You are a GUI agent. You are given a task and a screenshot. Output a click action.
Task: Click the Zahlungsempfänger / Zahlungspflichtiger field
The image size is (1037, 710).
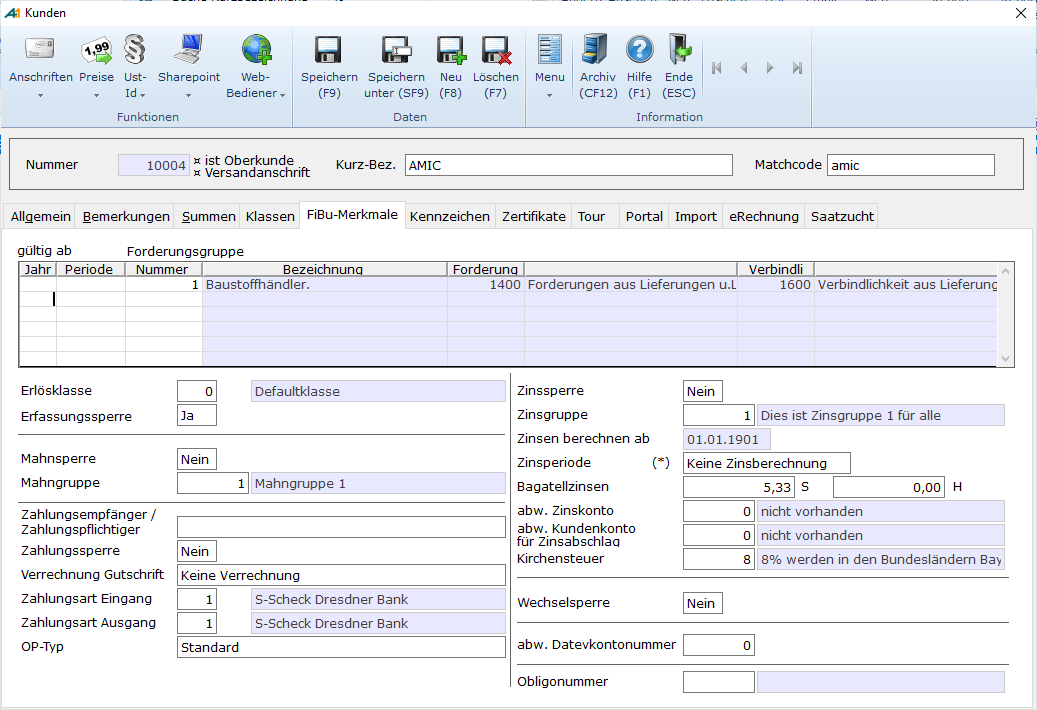(341, 527)
